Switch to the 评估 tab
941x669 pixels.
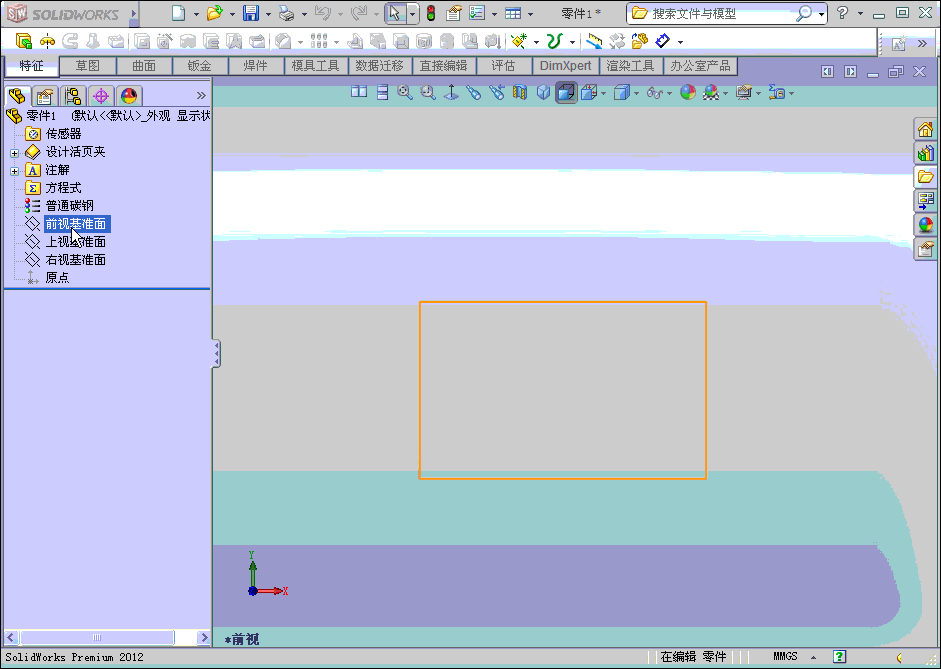point(504,66)
